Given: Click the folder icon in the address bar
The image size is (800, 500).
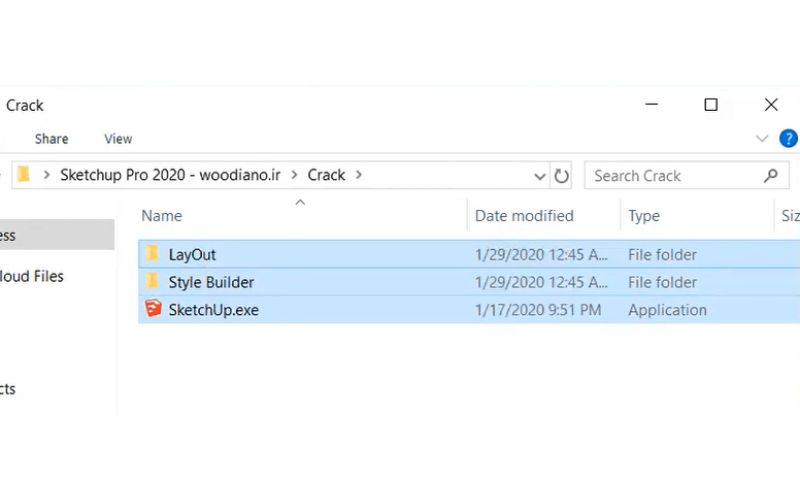Looking at the screenshot, I should click(x=23, y=174).
